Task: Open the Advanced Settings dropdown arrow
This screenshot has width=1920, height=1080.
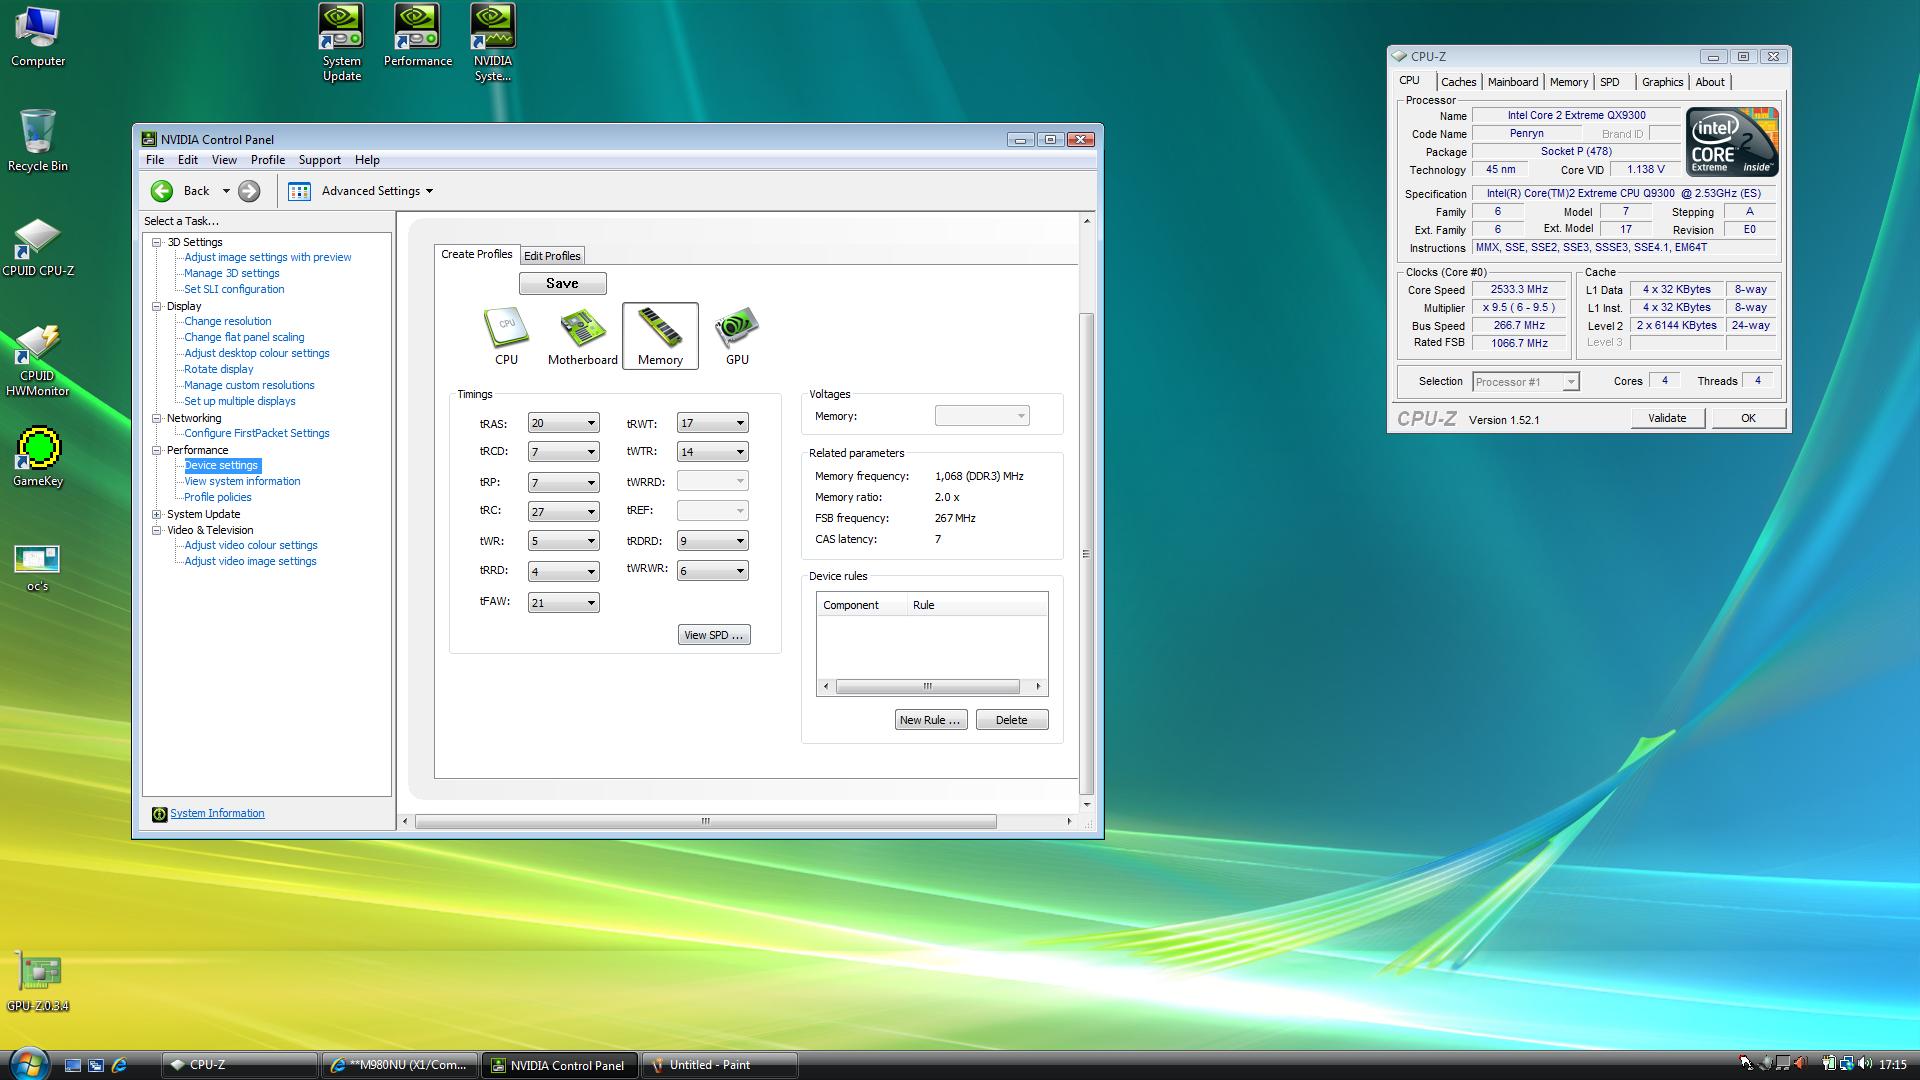Action: pyautogui.click(x=429, y=191)
